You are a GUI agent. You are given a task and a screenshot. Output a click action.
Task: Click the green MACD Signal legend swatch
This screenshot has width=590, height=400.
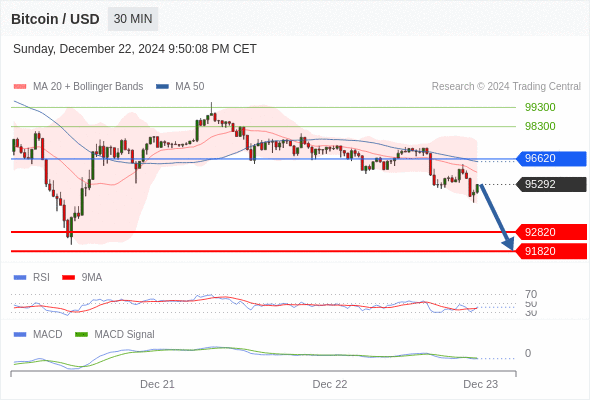point(81,334)
